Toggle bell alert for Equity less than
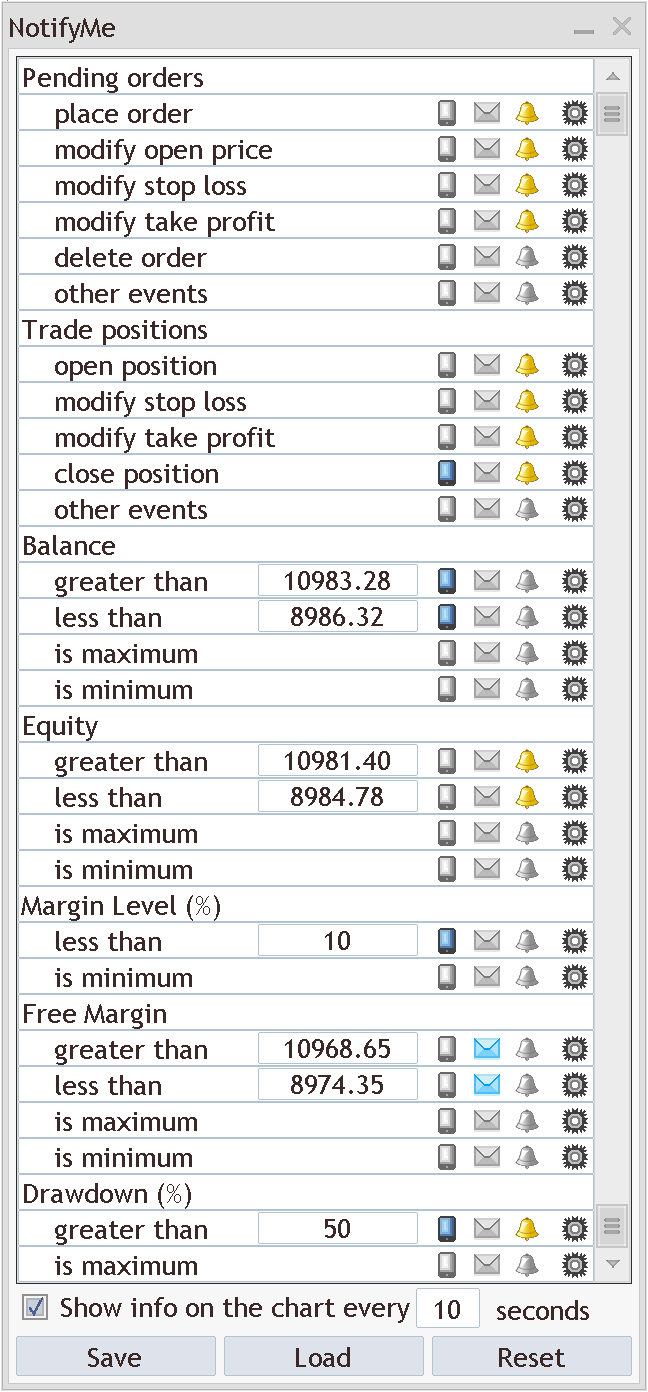 tap(526, 798)
